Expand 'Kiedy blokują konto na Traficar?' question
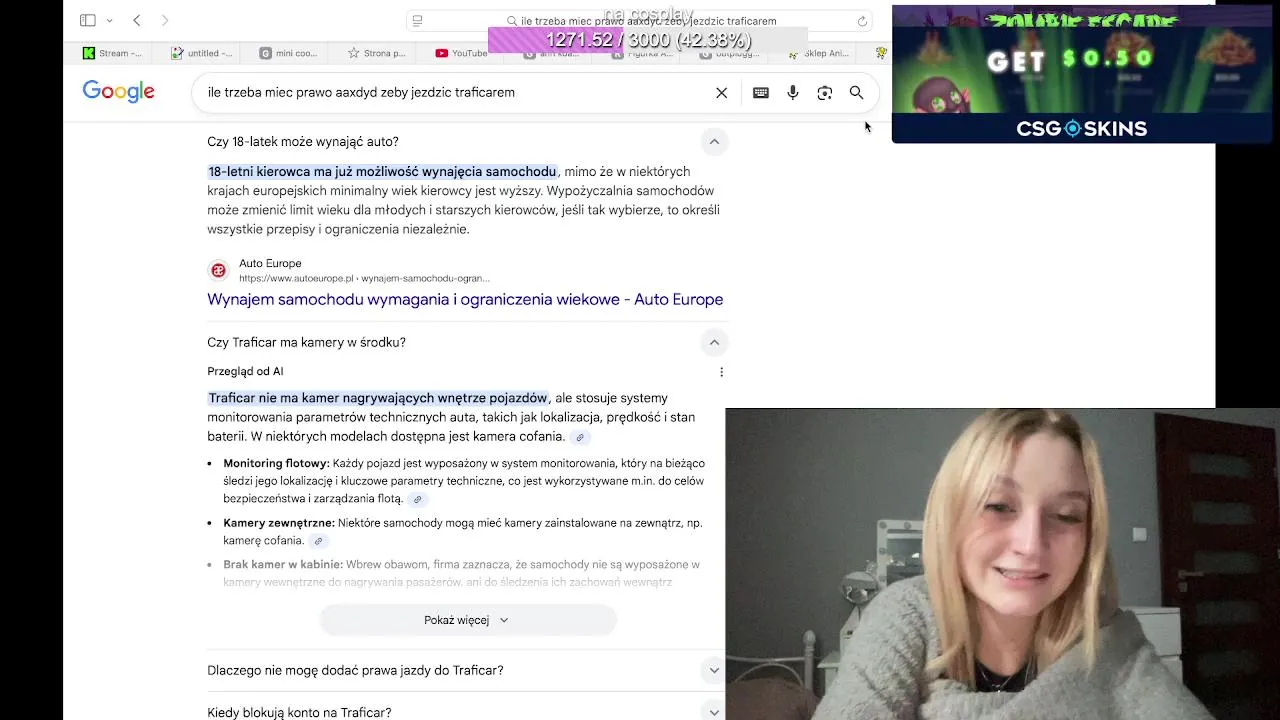Viewport: 1280px width, 720px height. point(714,712)
